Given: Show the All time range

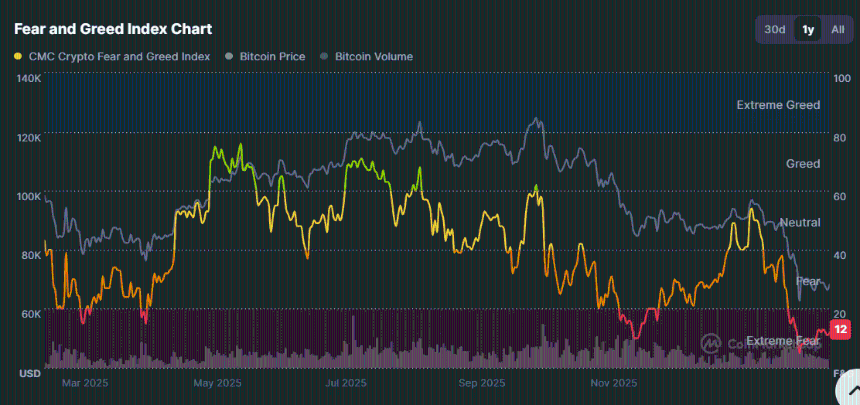Looking at the screenshot, I should (837, 30).
